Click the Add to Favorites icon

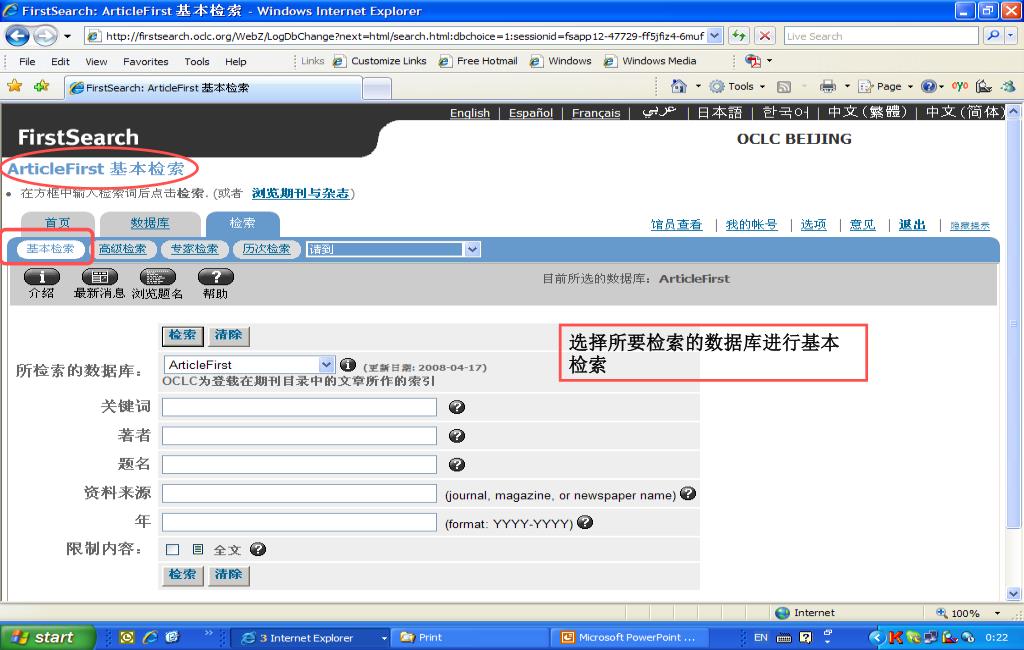[42, 86]
